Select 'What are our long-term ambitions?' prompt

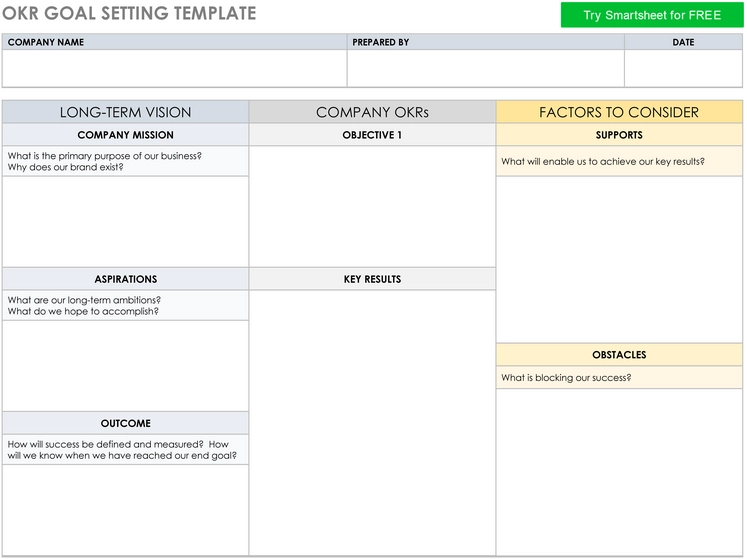84,300
